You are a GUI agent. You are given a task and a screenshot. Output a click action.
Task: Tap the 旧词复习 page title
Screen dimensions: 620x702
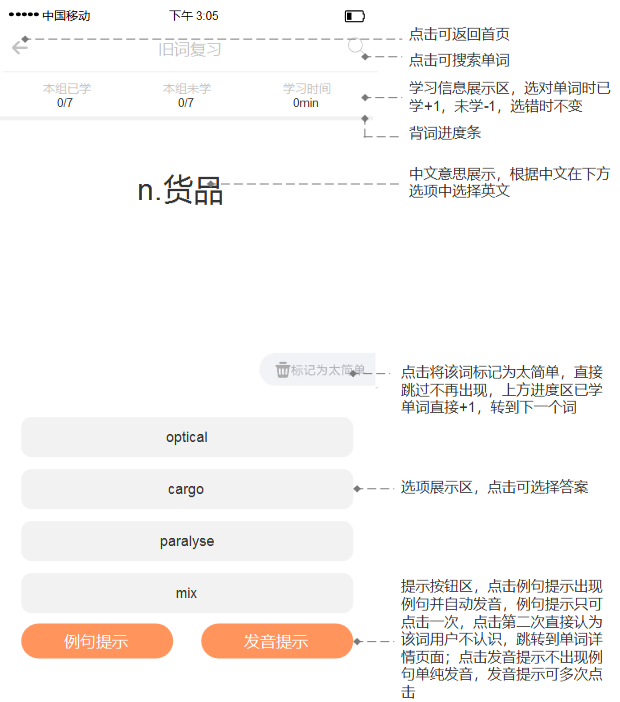pyautogui.click(x=190, y=49)
